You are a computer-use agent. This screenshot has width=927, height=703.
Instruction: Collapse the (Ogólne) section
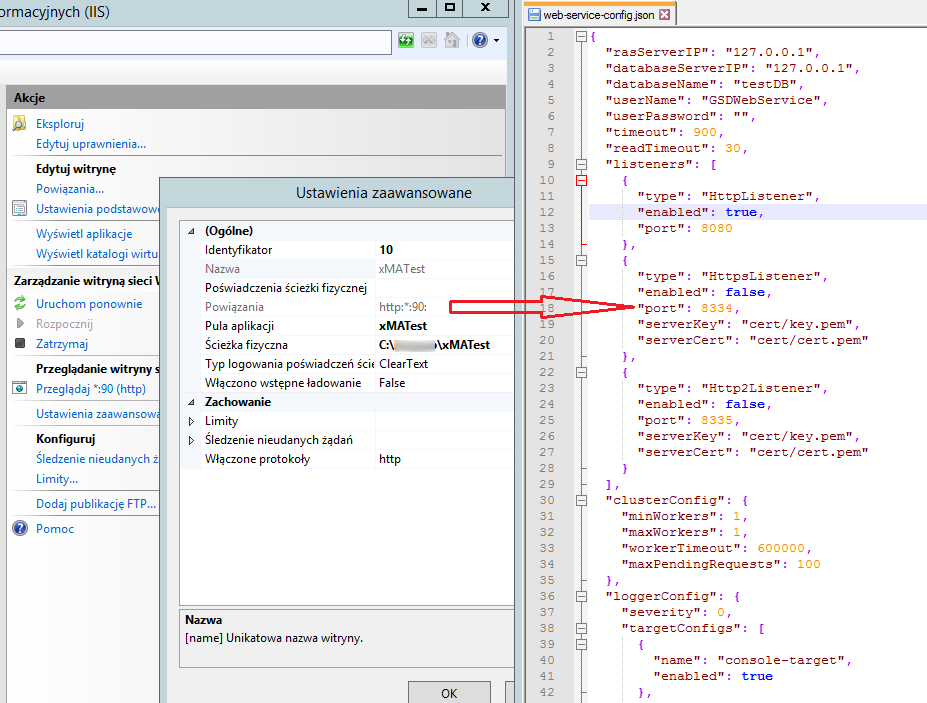[191, 231]
